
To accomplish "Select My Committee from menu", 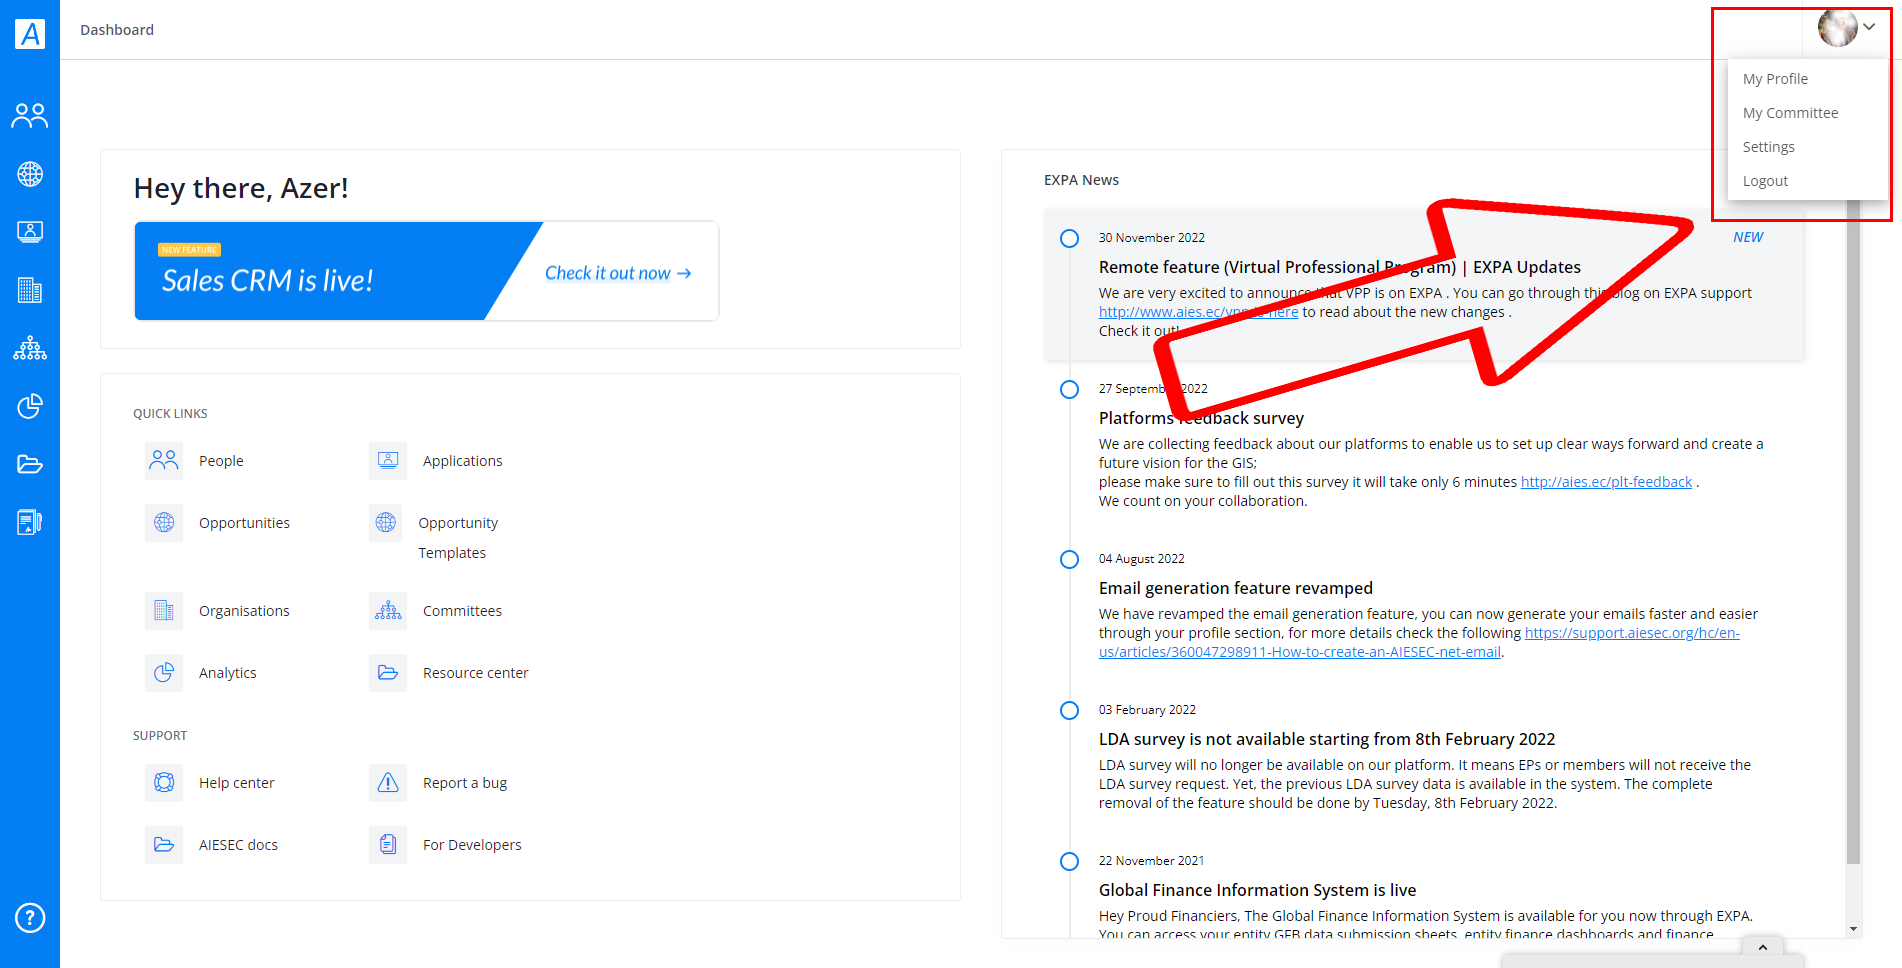I will click(x=1790, y=113).
